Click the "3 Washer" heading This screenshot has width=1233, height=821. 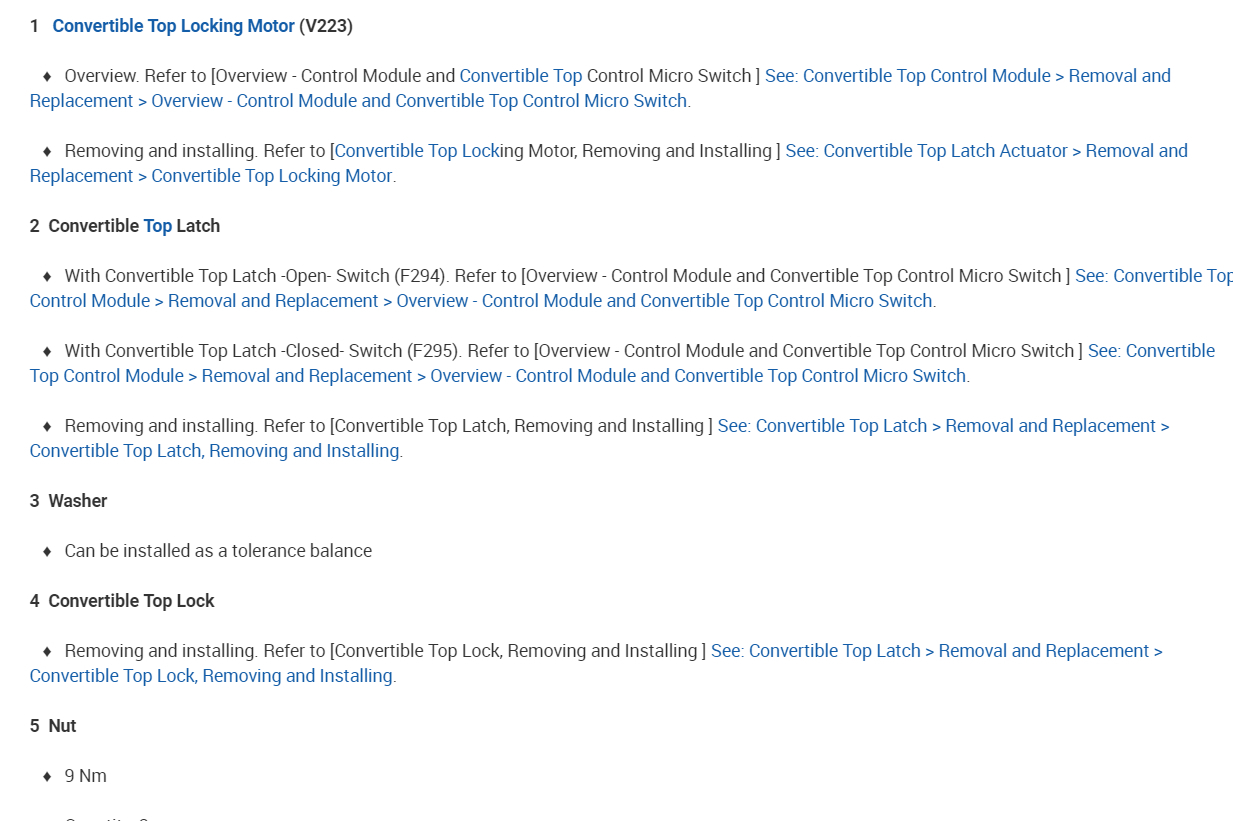pyautogui.click(x=68, y=501)
